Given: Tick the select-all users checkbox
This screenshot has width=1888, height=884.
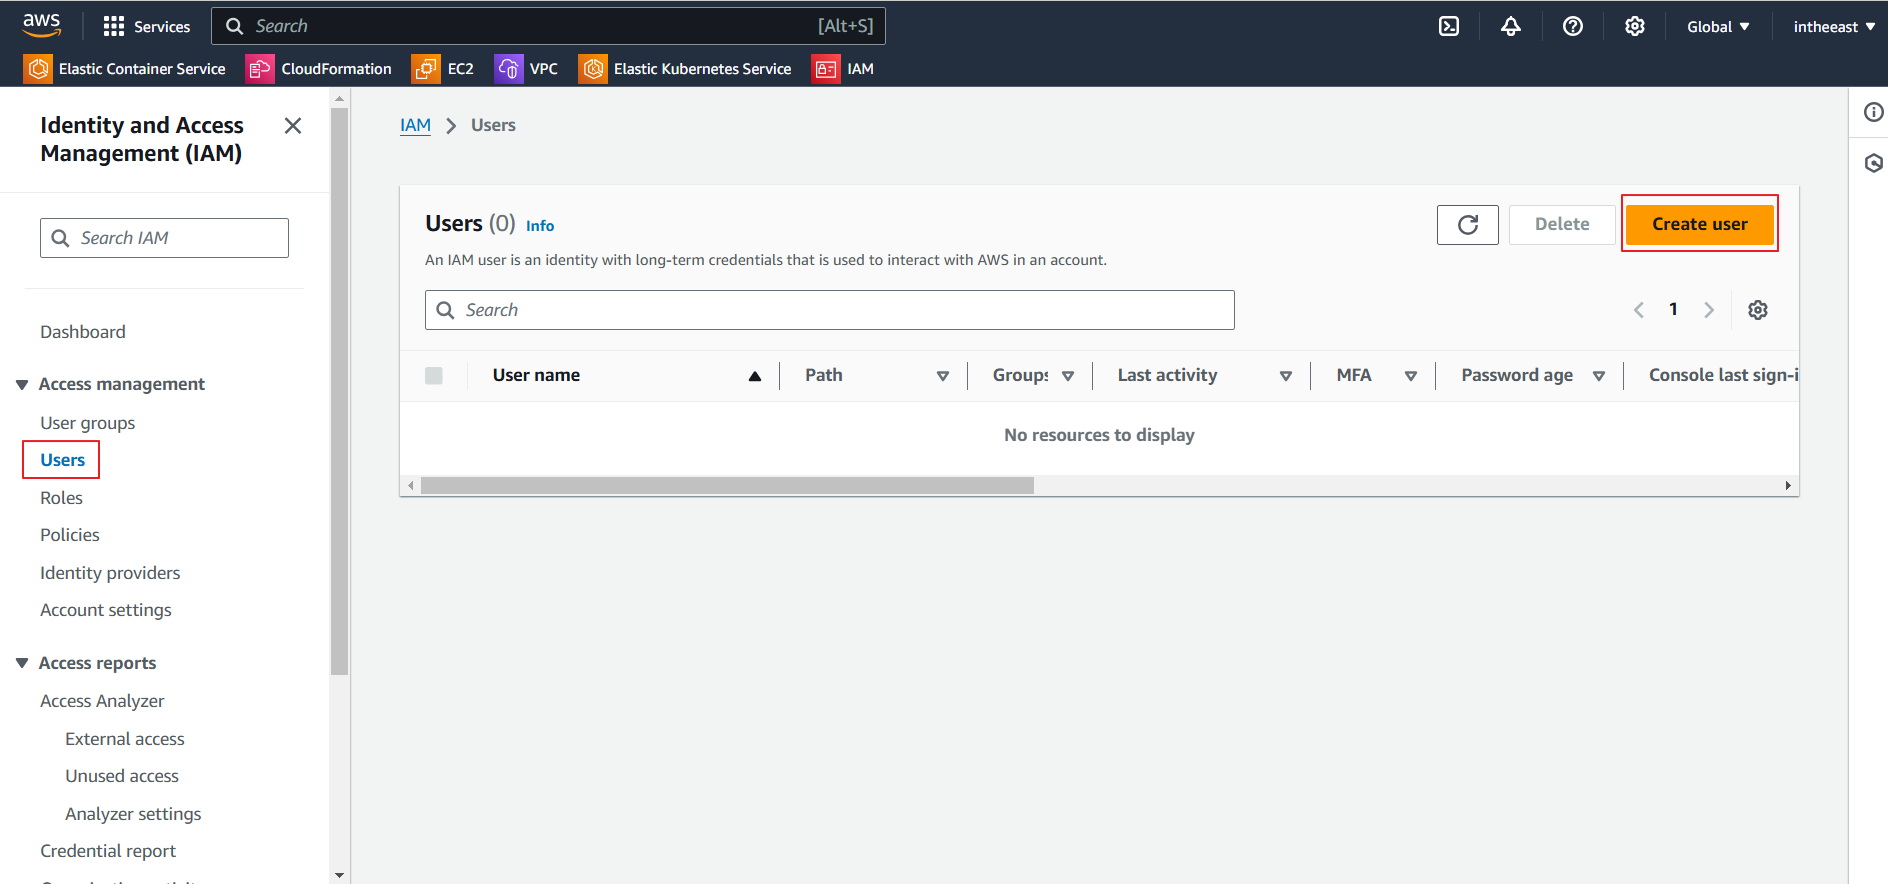Looking at the screenshot, I should (434, 376).
